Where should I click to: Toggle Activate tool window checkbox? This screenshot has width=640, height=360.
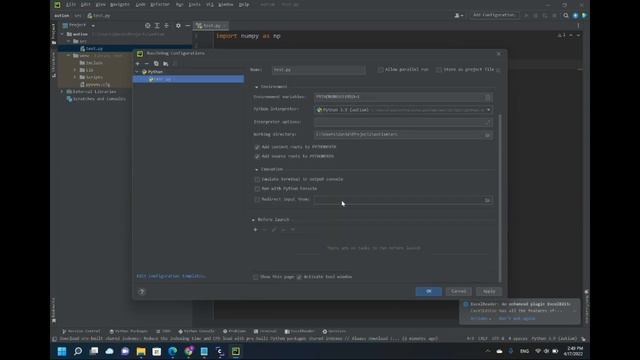click(300, 277)
